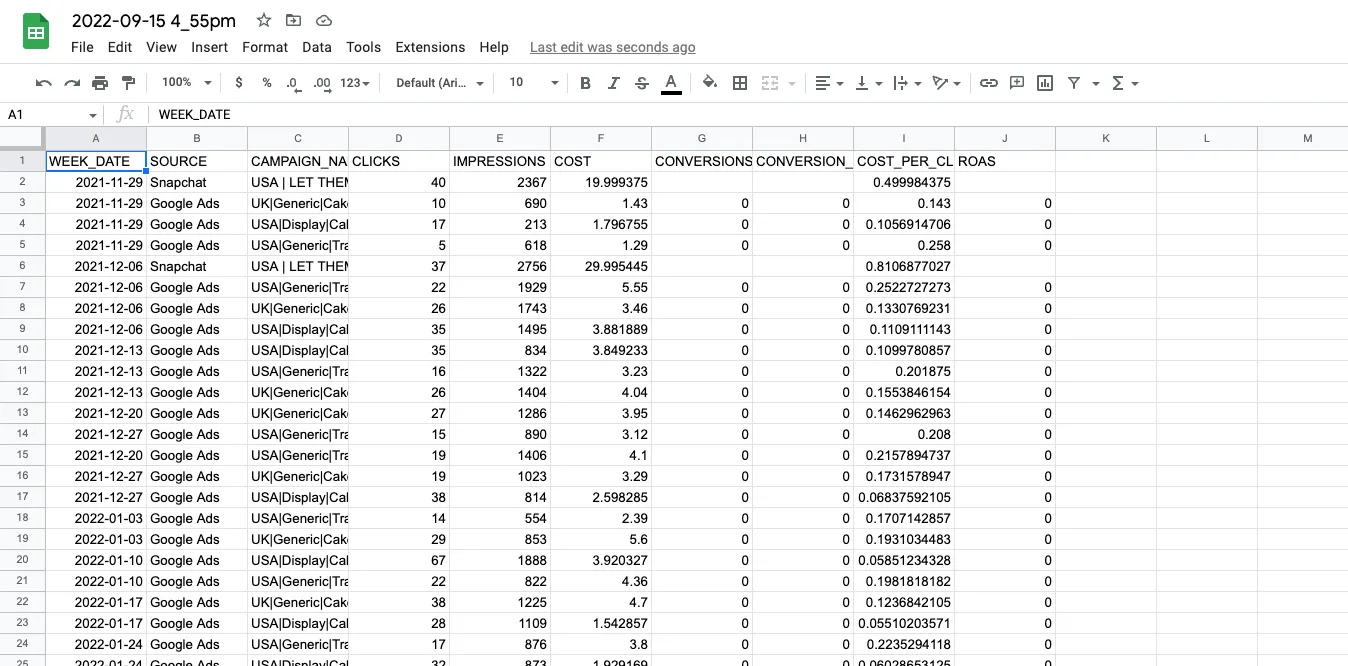This screenshot has height=666, width=1348.
Task: Open the Tools menu
Action: (x=364, y=47)
